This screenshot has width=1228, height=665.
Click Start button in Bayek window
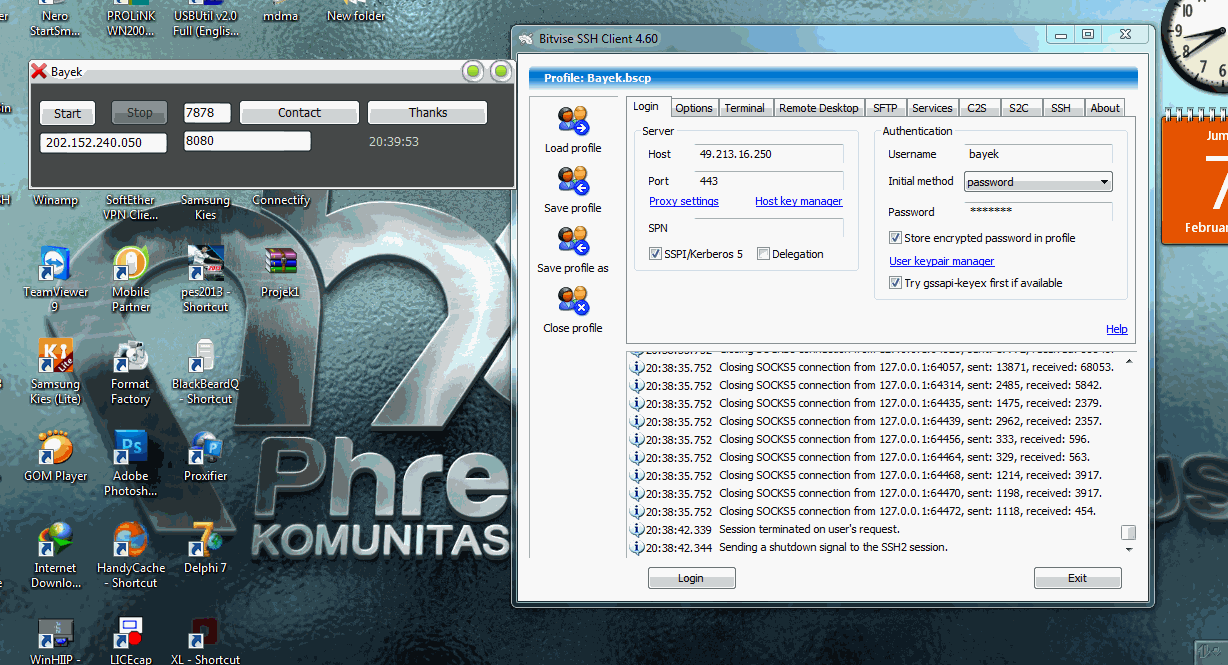[68, 113]
